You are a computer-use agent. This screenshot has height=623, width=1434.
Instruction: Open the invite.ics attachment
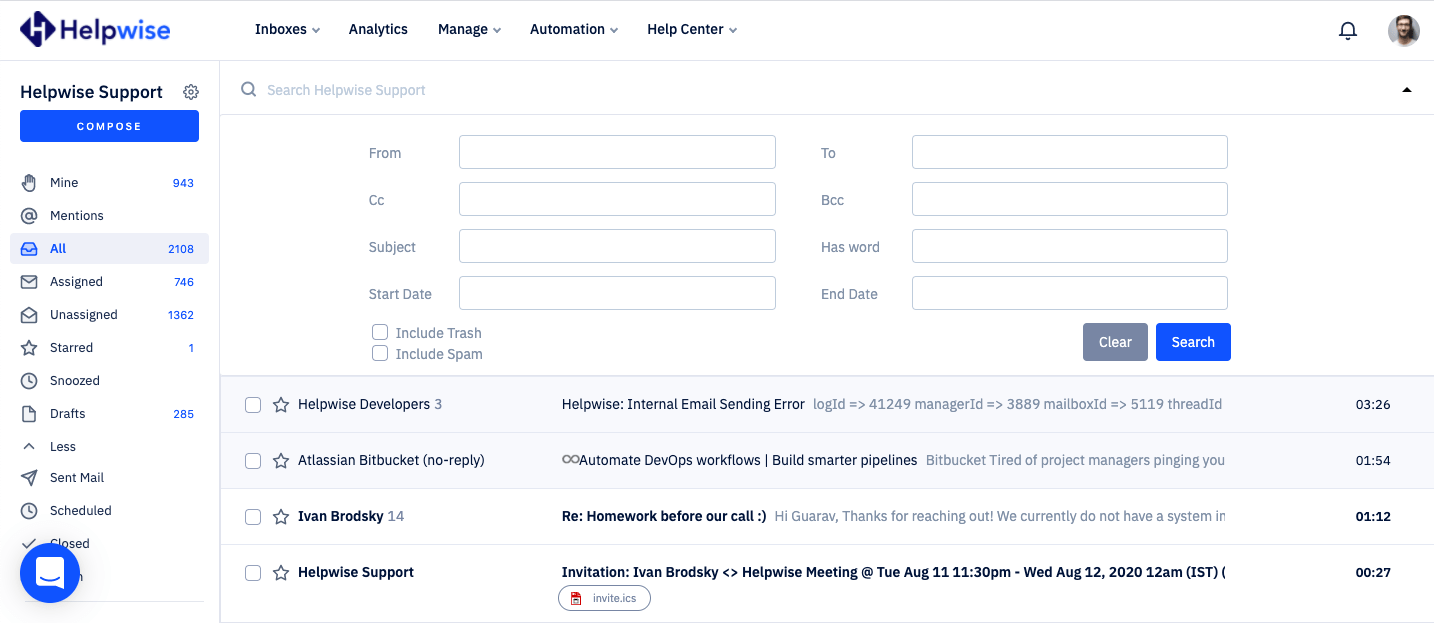(x=604, y=598)
